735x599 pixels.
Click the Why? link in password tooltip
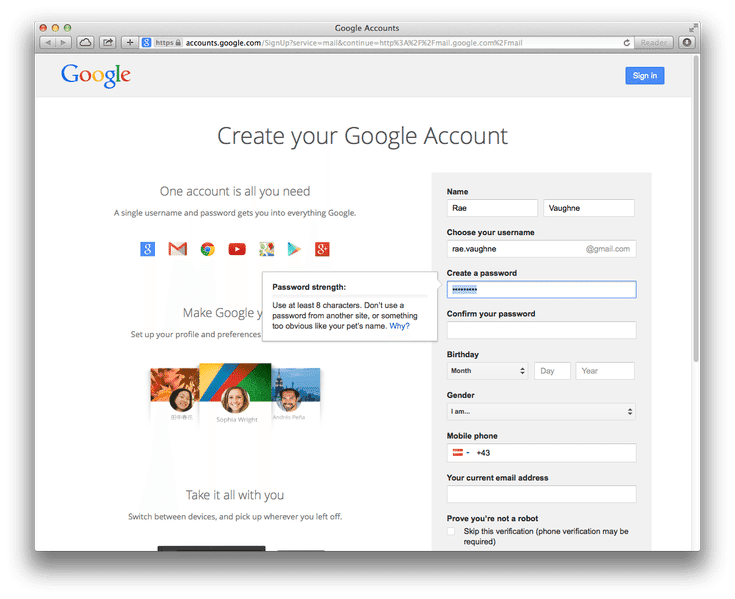click(399, 326)
